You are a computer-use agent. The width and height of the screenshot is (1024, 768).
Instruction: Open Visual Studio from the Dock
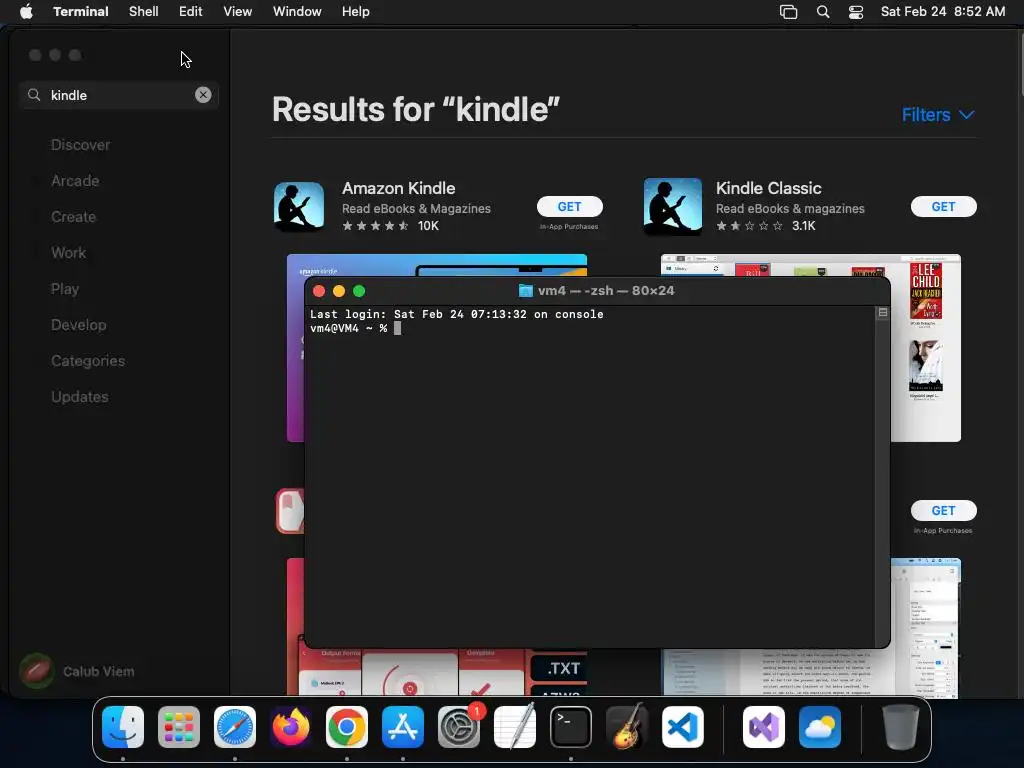coord(764,727)
